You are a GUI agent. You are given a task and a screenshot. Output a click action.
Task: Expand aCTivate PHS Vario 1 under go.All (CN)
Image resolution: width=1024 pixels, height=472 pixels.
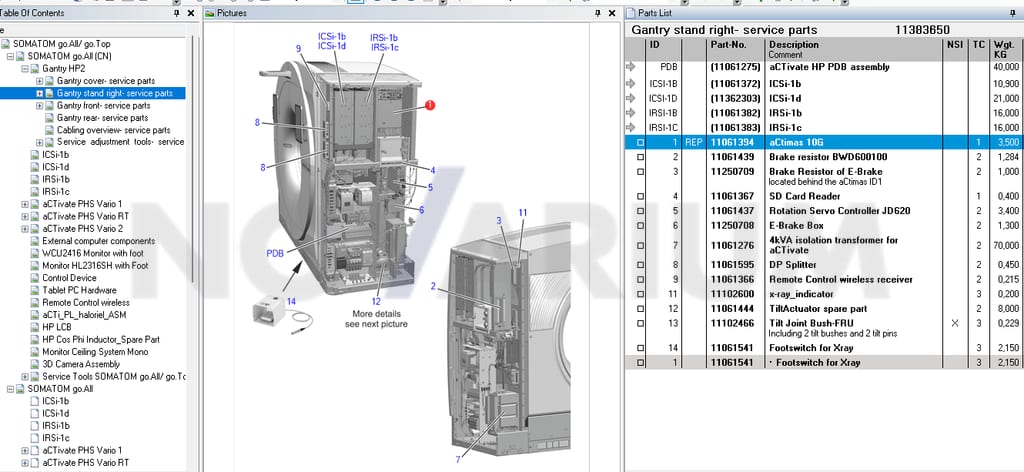pos(25,204)
